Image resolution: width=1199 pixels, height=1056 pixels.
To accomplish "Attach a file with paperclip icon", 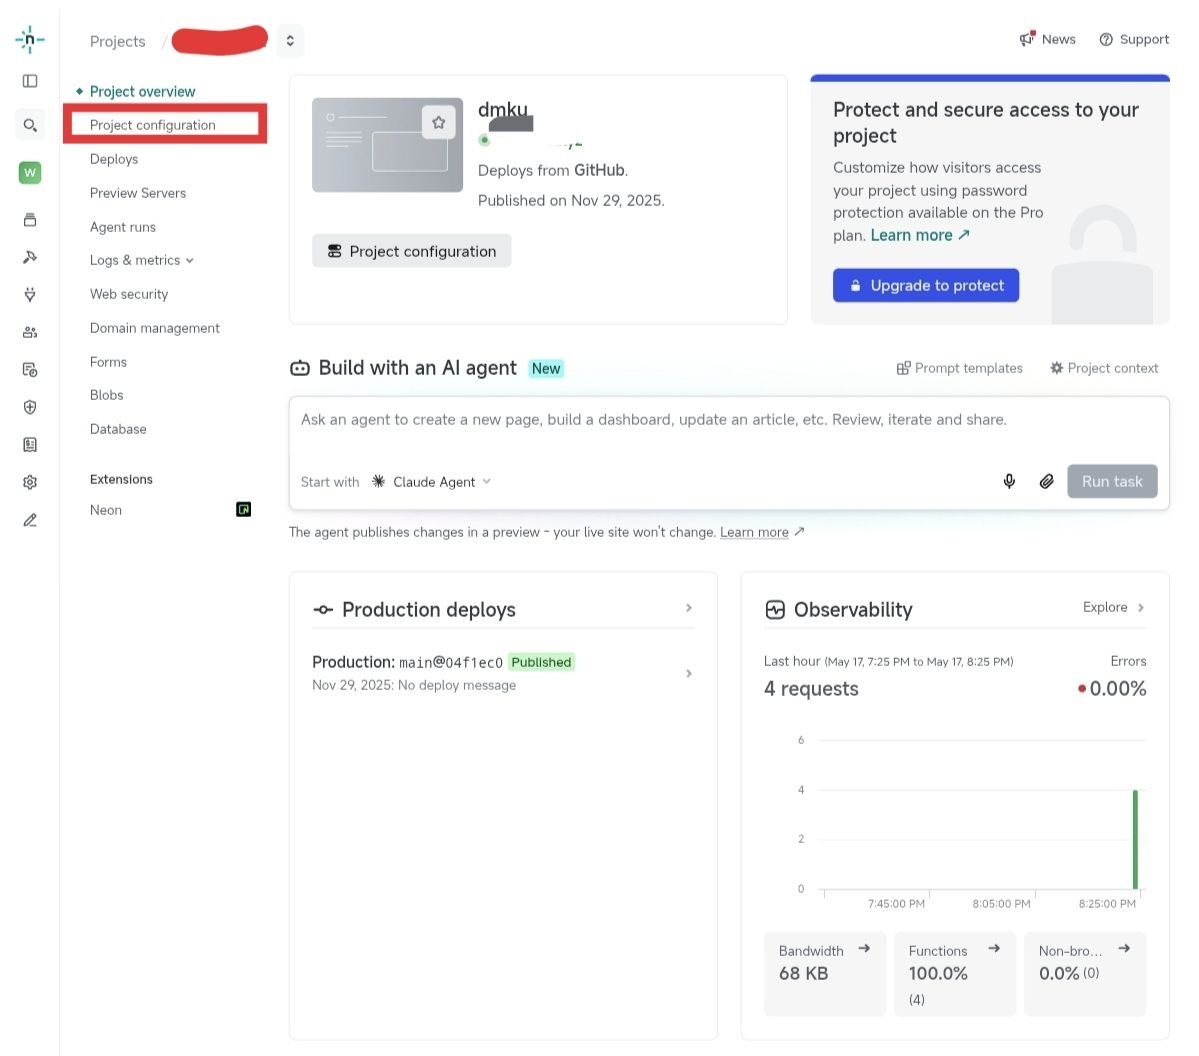I will (x=1047, y=481).
